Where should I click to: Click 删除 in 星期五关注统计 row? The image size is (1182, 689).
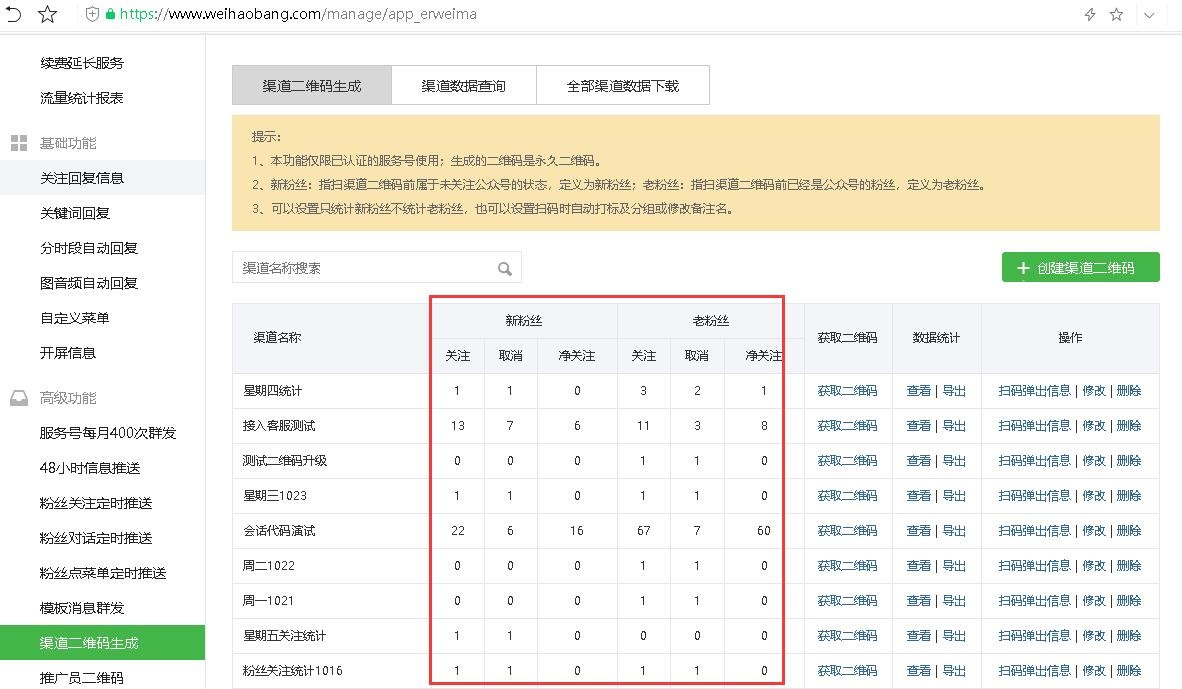[x=1128, y=635]
